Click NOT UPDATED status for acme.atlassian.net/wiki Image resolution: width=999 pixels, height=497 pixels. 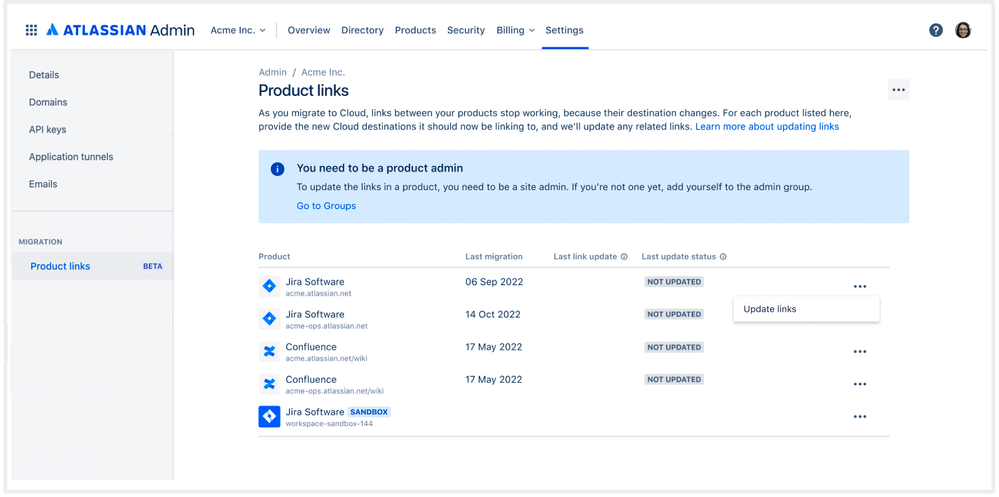[674, 347]
